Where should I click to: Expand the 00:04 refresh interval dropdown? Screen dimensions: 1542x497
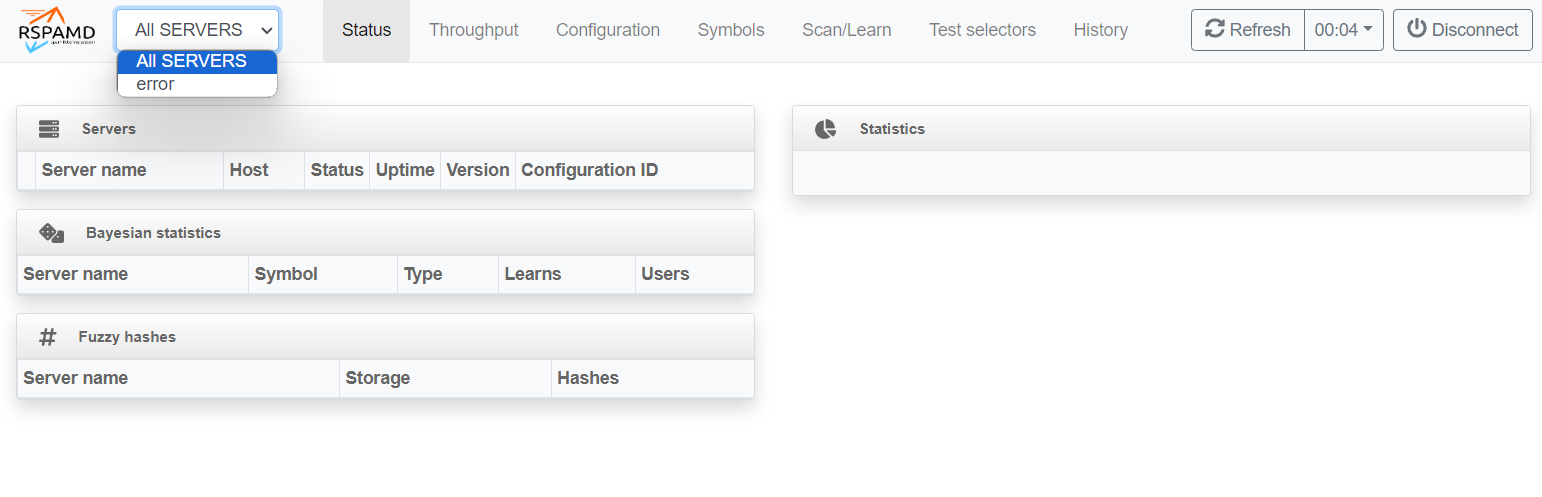[1343, 30]
